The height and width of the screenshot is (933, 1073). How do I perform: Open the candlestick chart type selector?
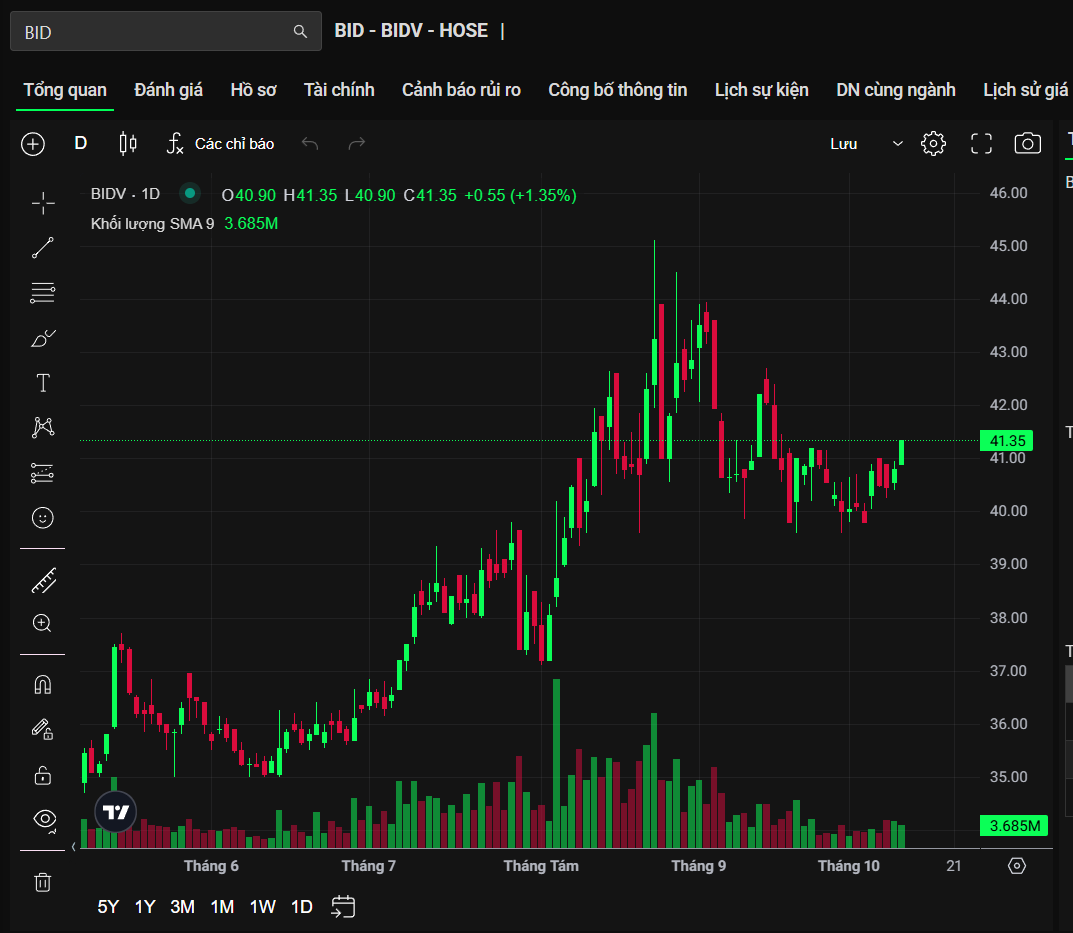pos(128,144)
